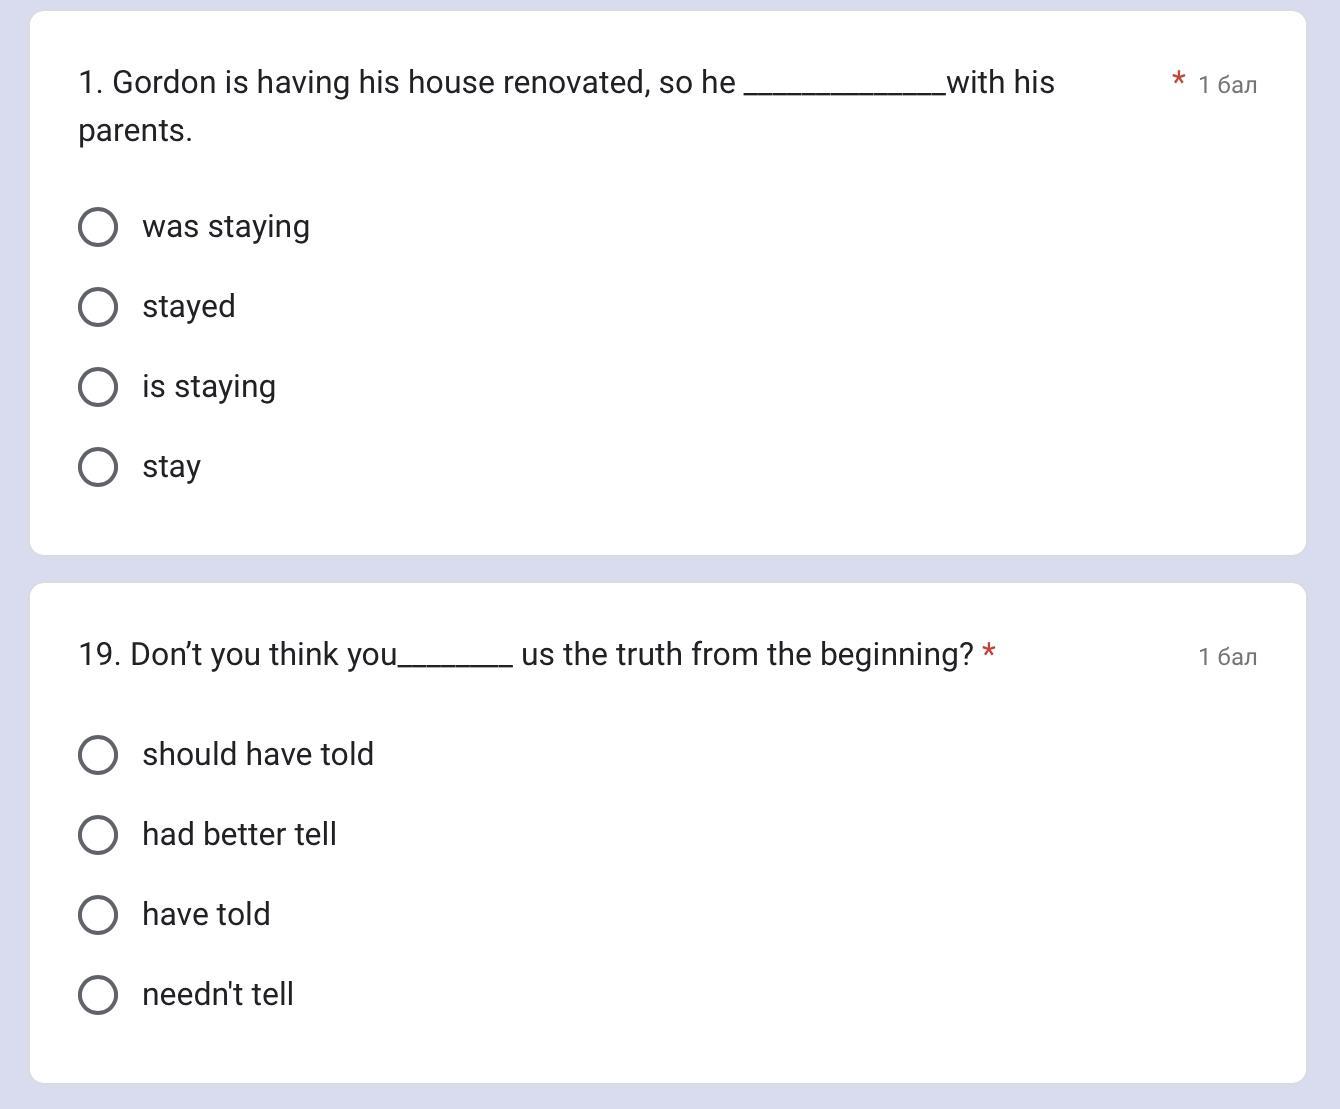This screenshot has width=1340, height=1109.
Task: Click the 'was staying' answer label text
Action: [x=225, y=227]
